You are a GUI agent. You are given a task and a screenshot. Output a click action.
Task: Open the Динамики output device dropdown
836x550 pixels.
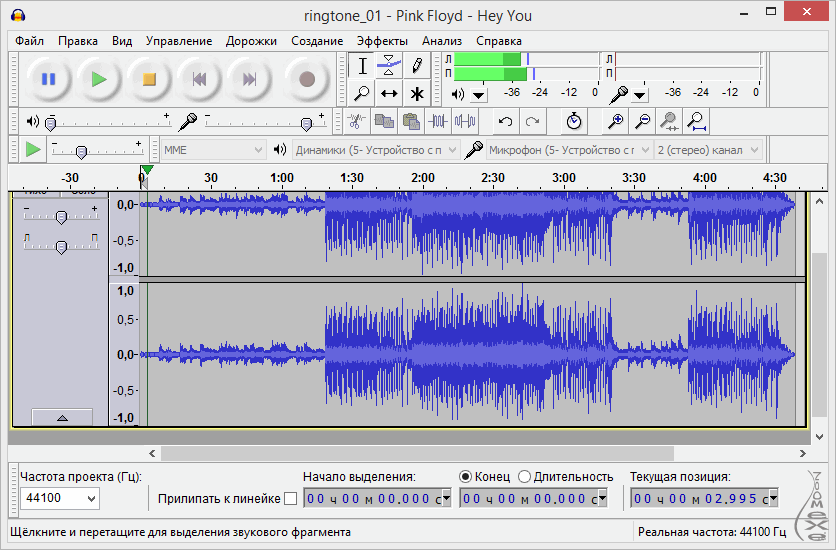coord(376,150)
